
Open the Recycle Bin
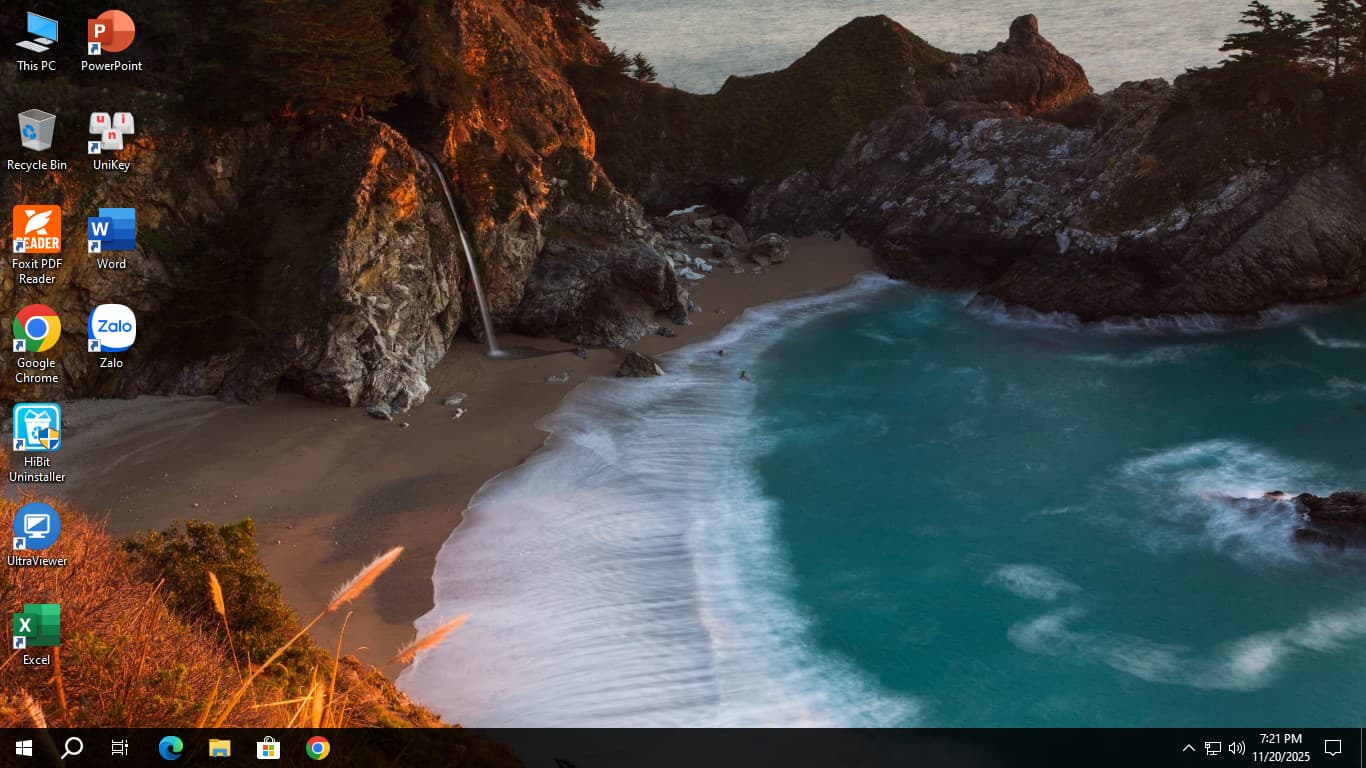click(x=36, y=130)
